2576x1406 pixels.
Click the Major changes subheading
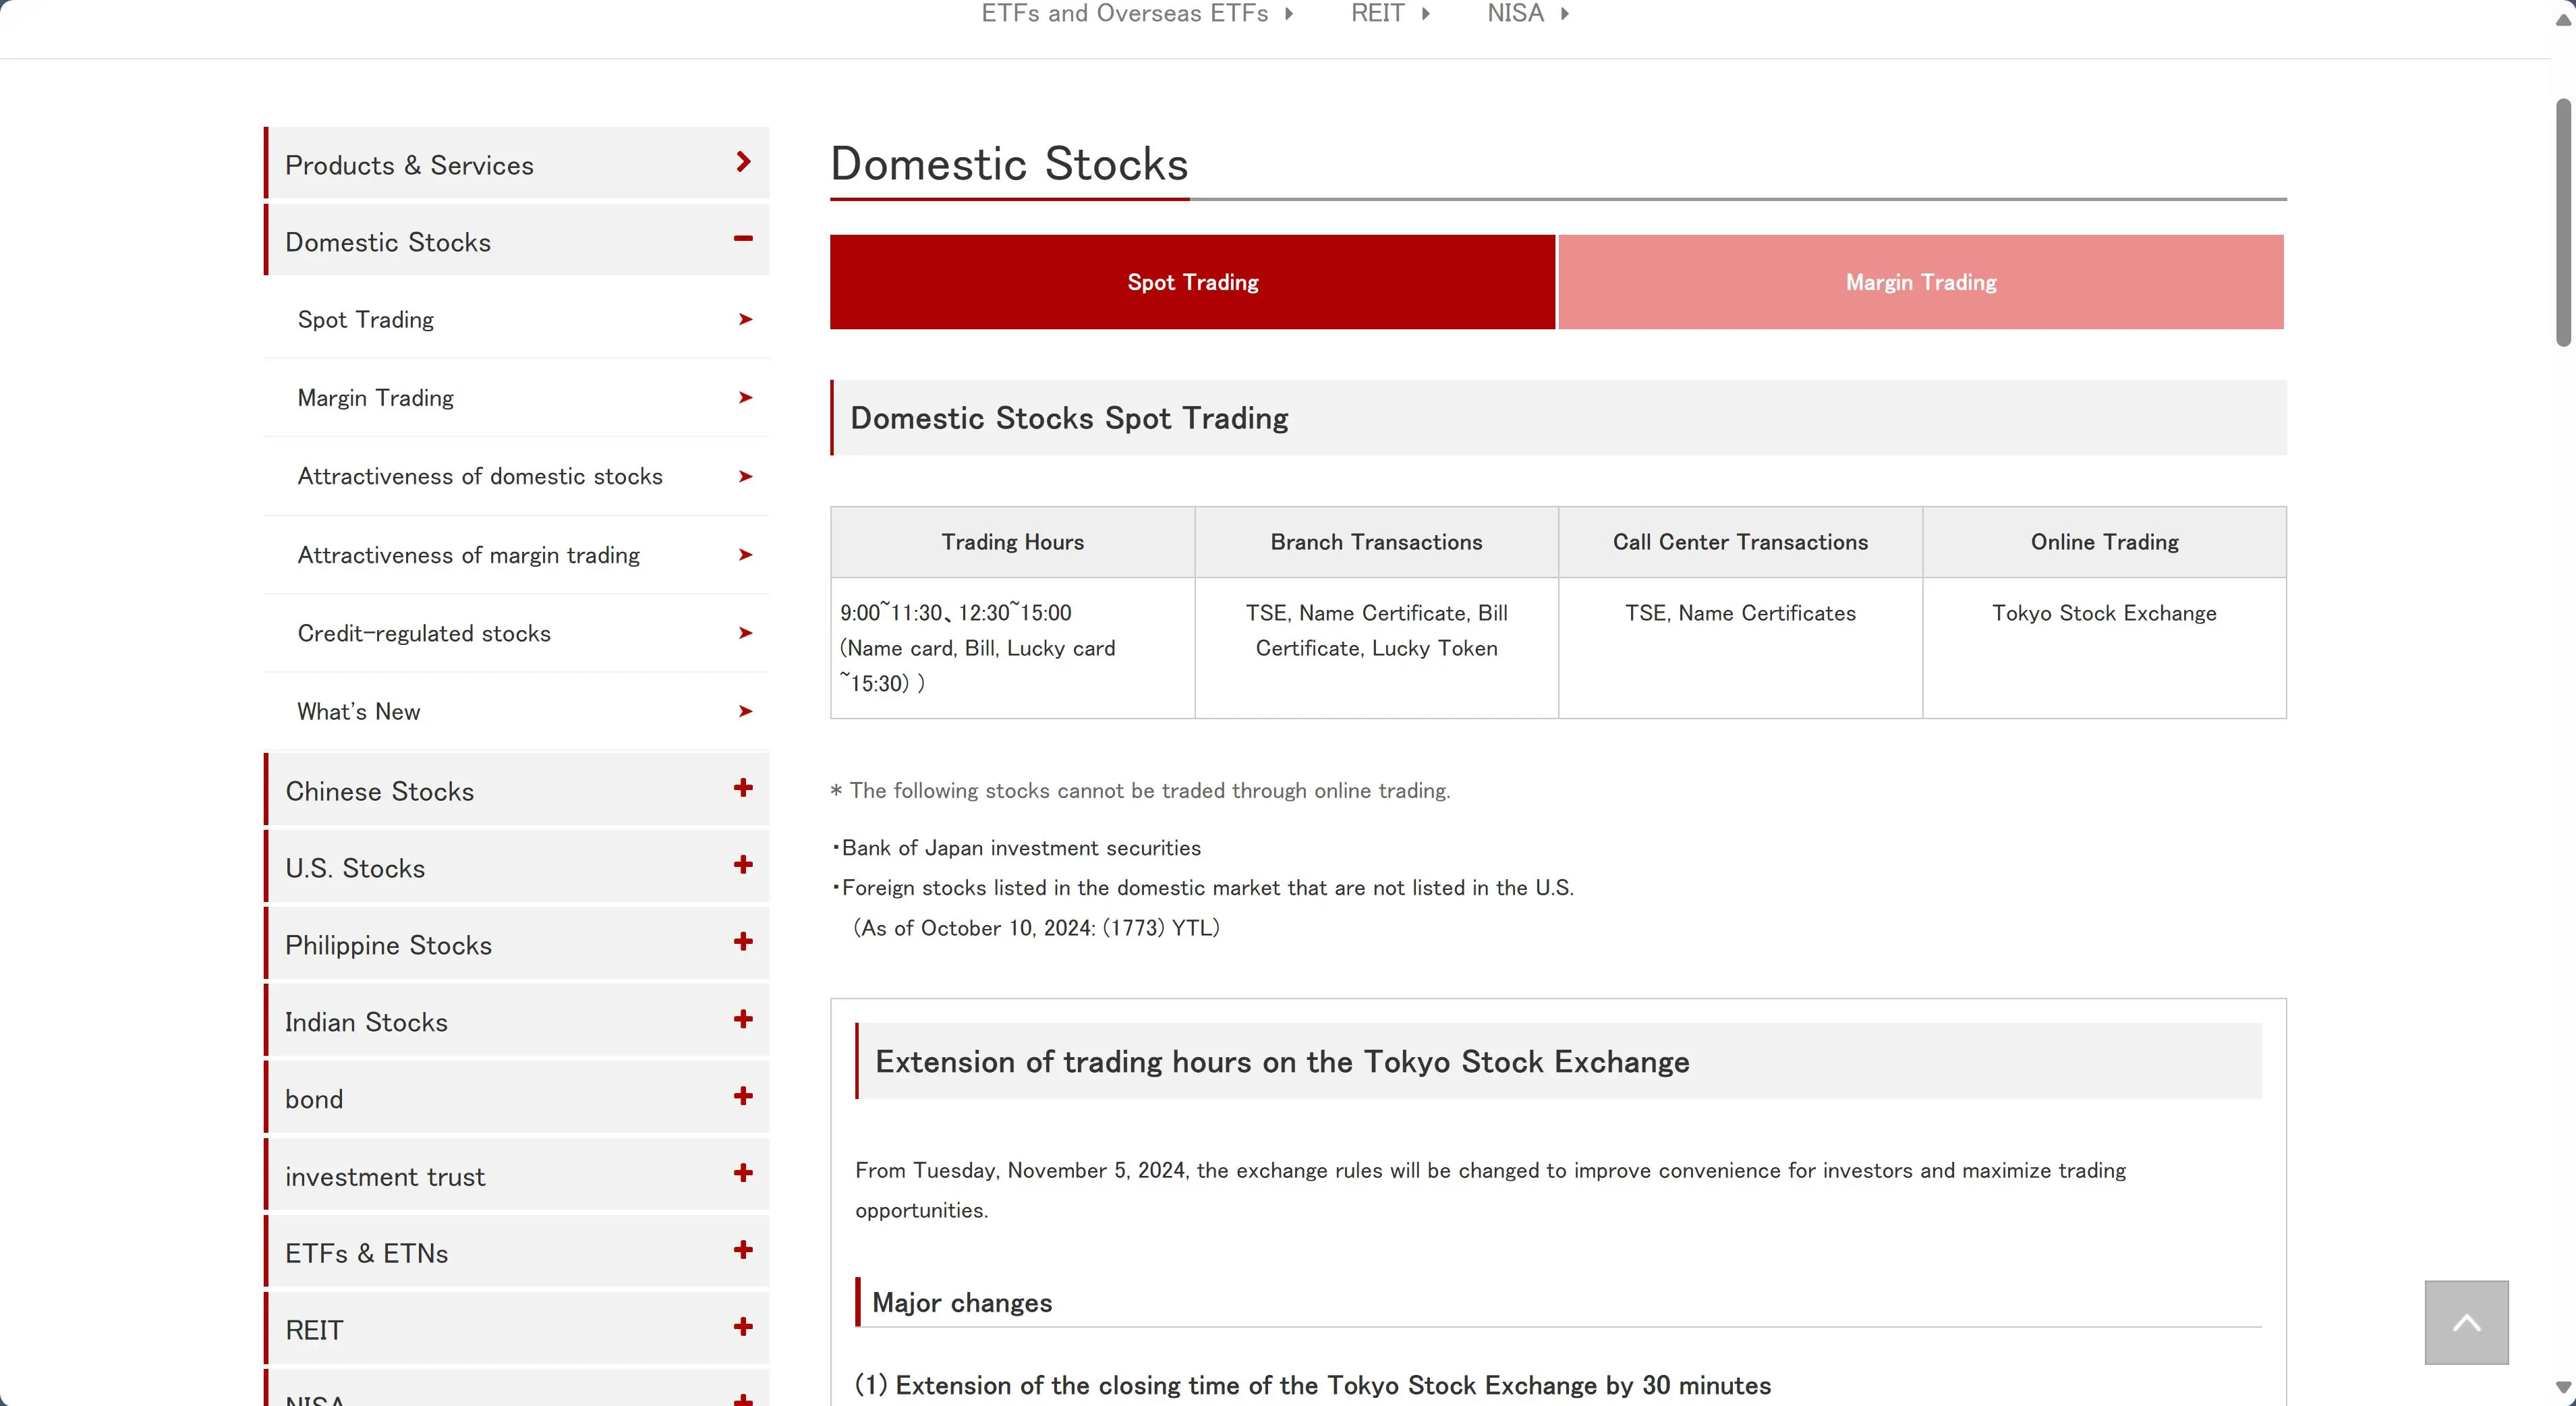(x=962, y=1302)
